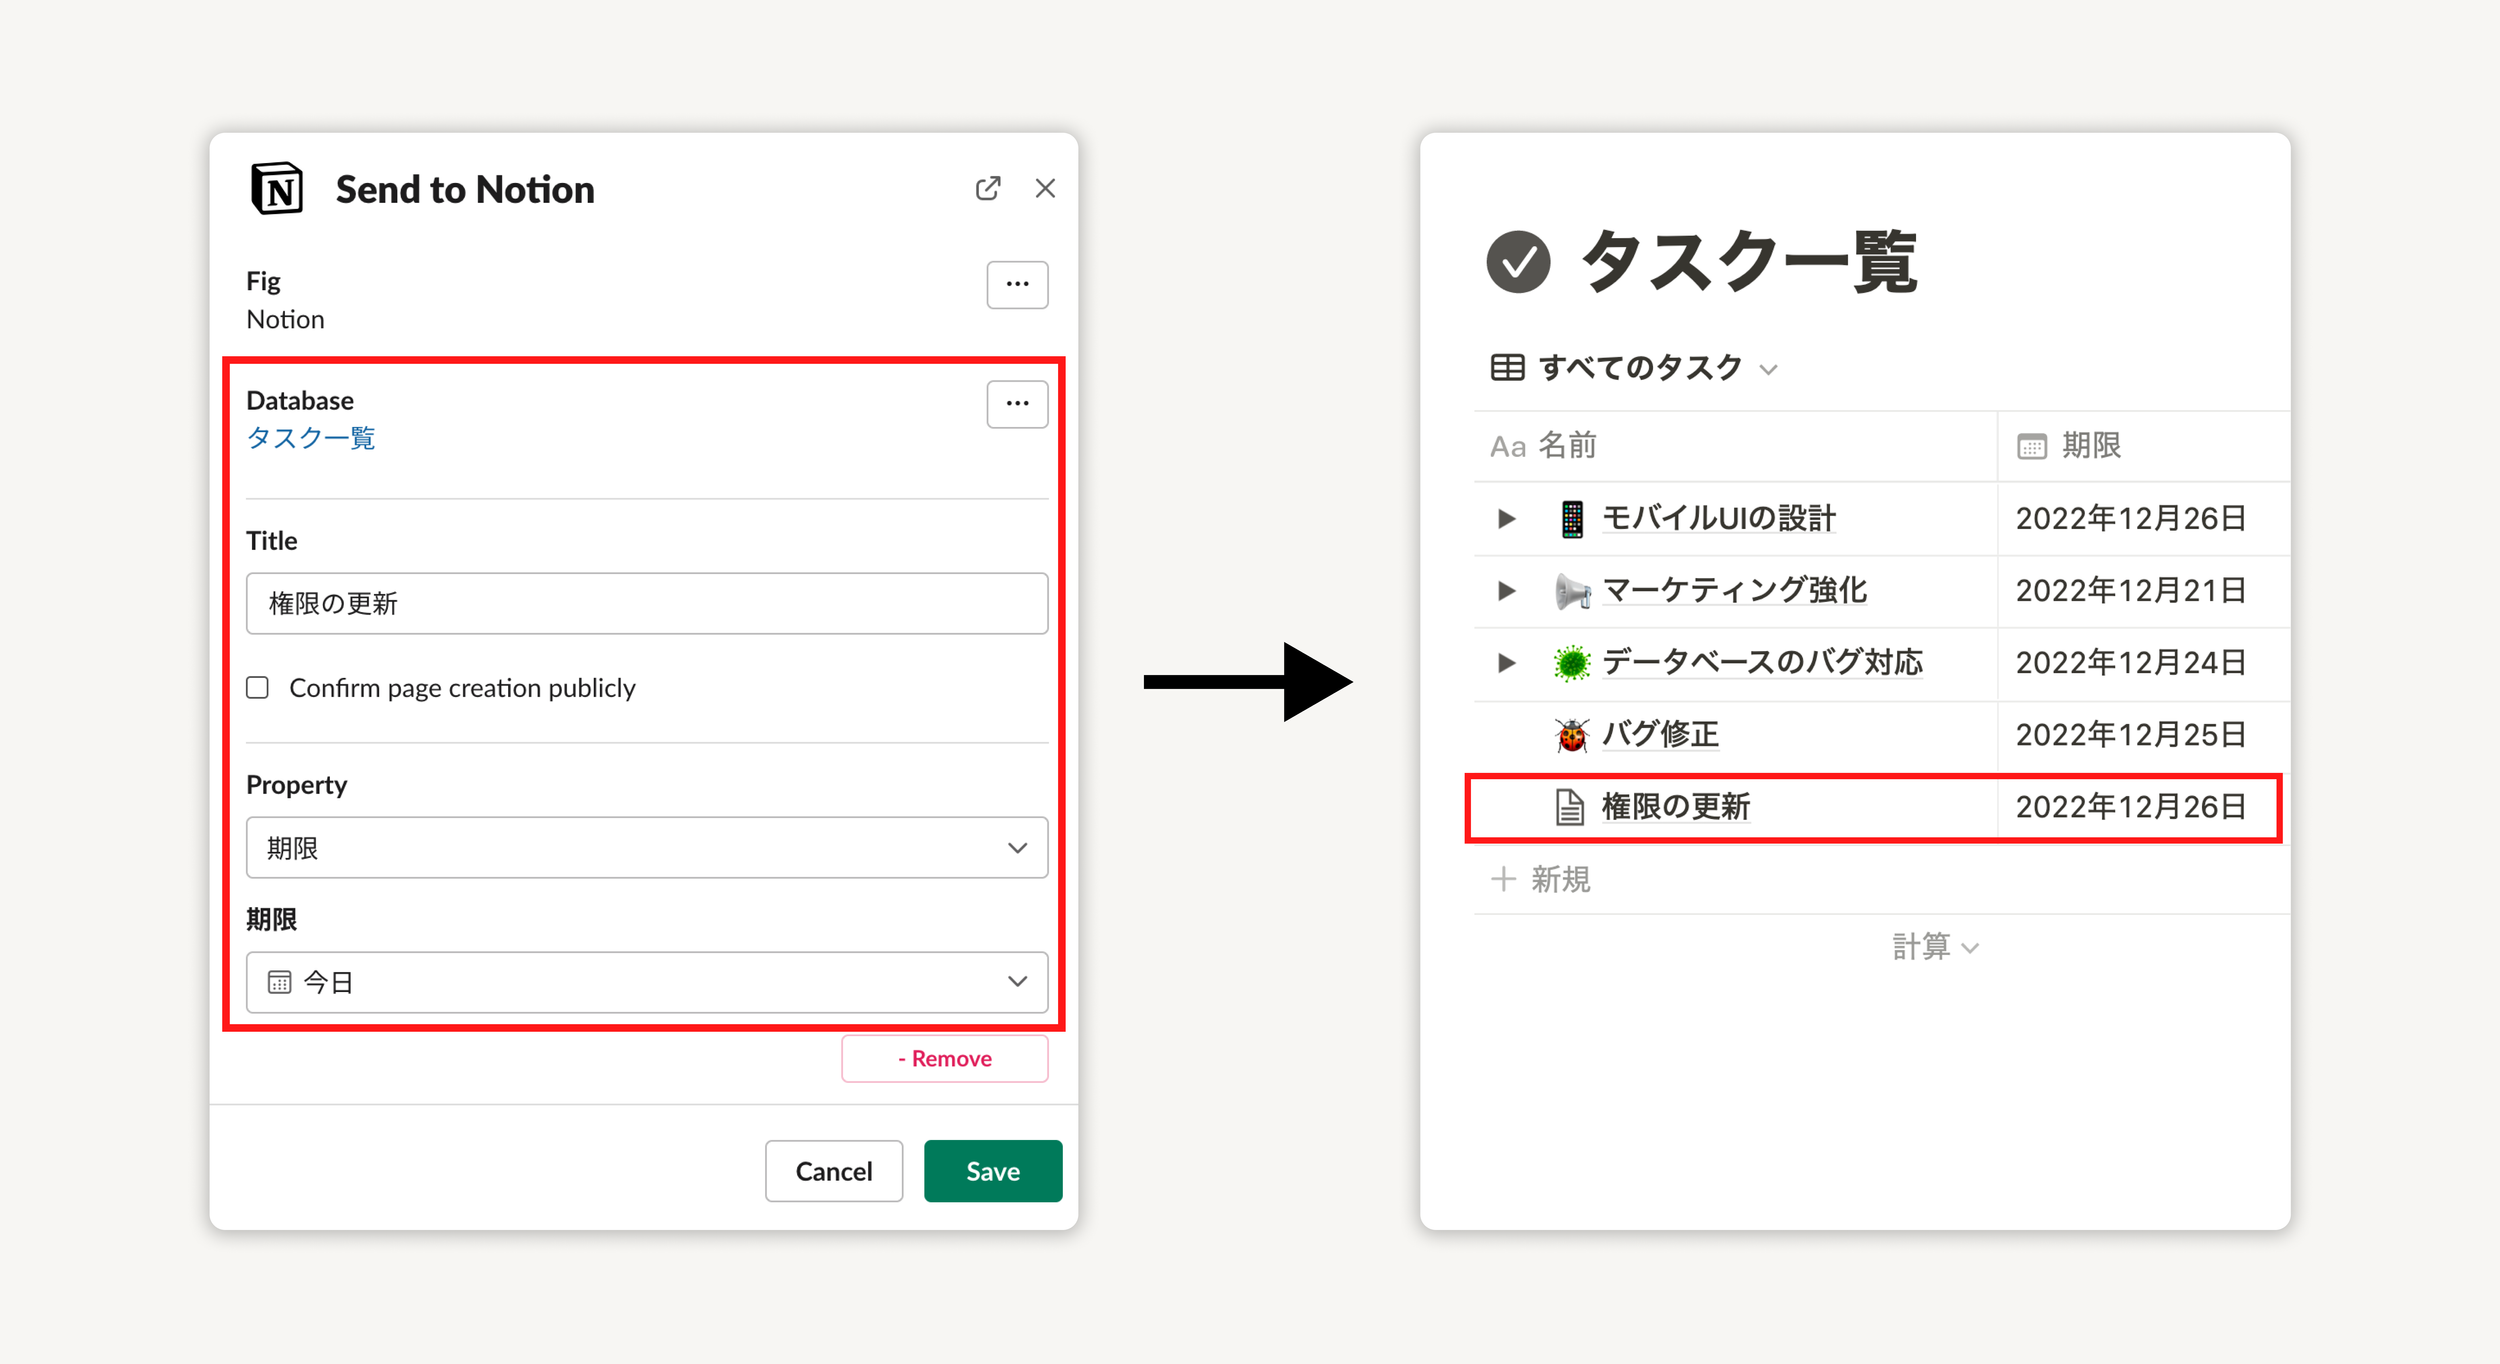Click the calendar icon in the 期限 column header
2500x1364 pixels.
click(x=2033, y=446)
